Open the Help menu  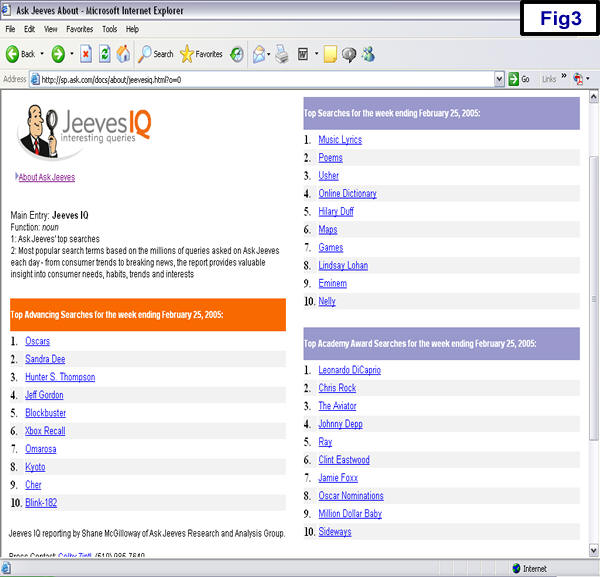coord(132,29)
